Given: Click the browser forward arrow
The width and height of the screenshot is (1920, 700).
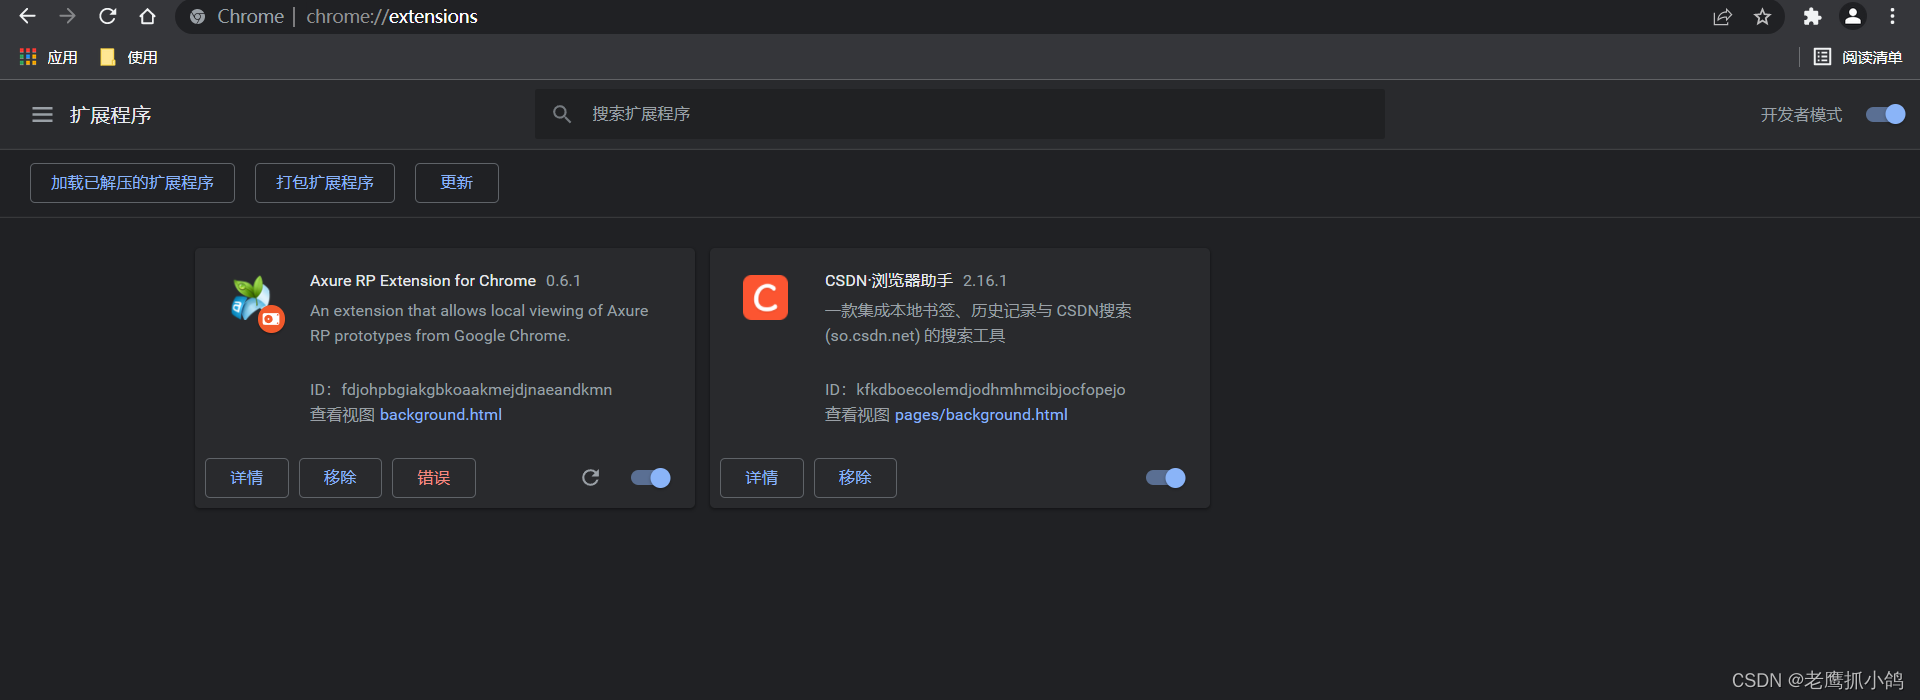Looking at the screenshot, I should pos(67,16).
